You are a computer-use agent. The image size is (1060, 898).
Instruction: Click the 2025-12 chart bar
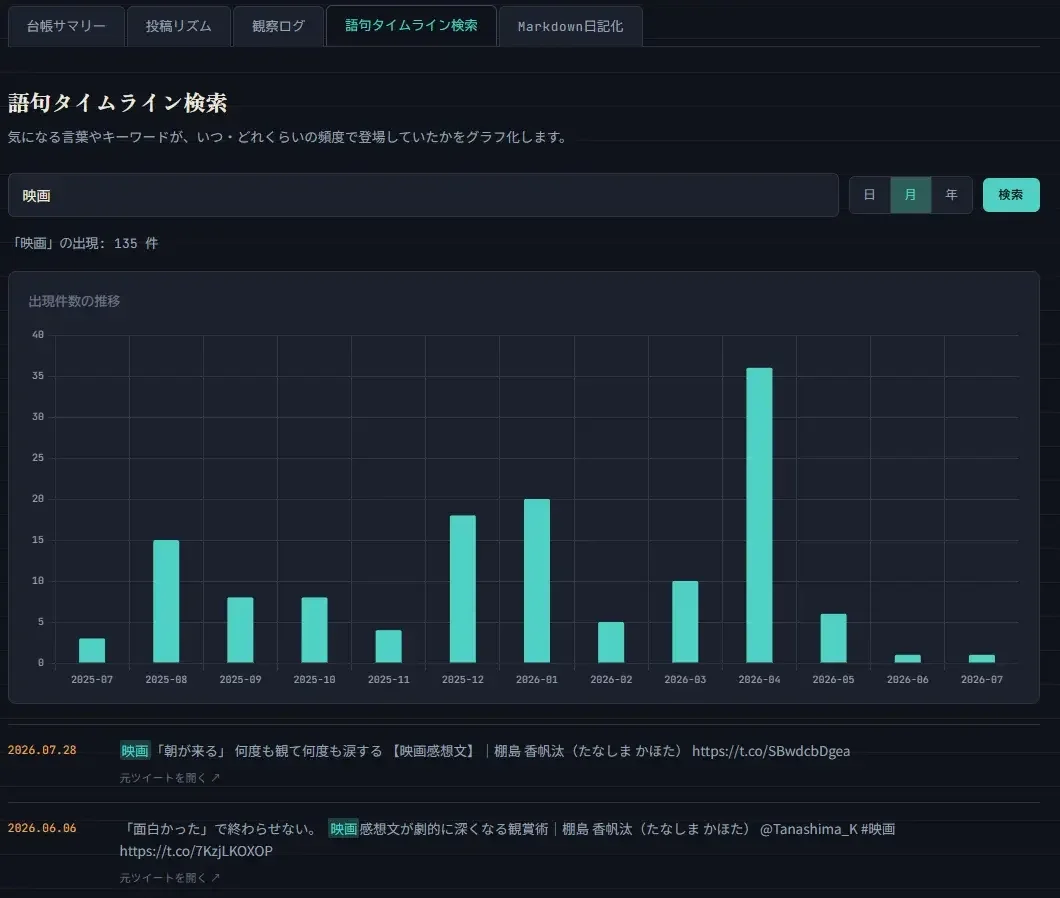[x=462, y=589]
